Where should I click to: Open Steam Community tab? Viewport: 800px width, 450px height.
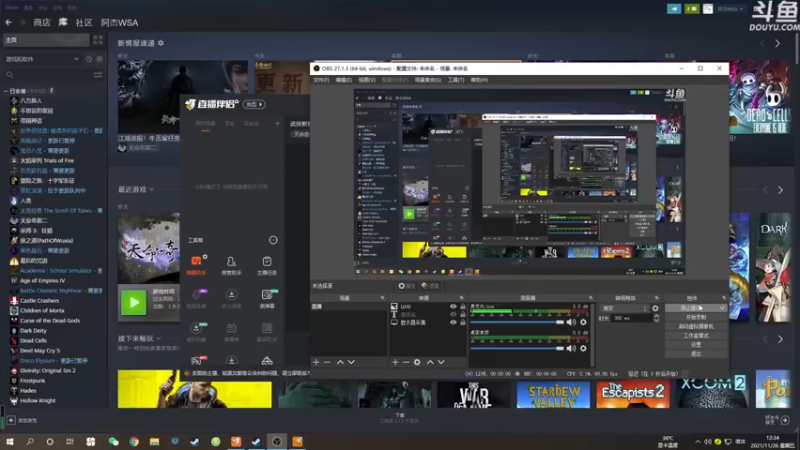click(x=84, y=22)
